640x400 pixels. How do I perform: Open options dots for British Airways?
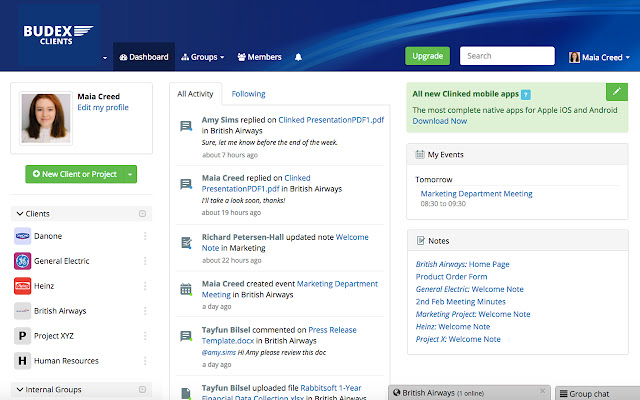pyautogui.click(x=145, y=311)
